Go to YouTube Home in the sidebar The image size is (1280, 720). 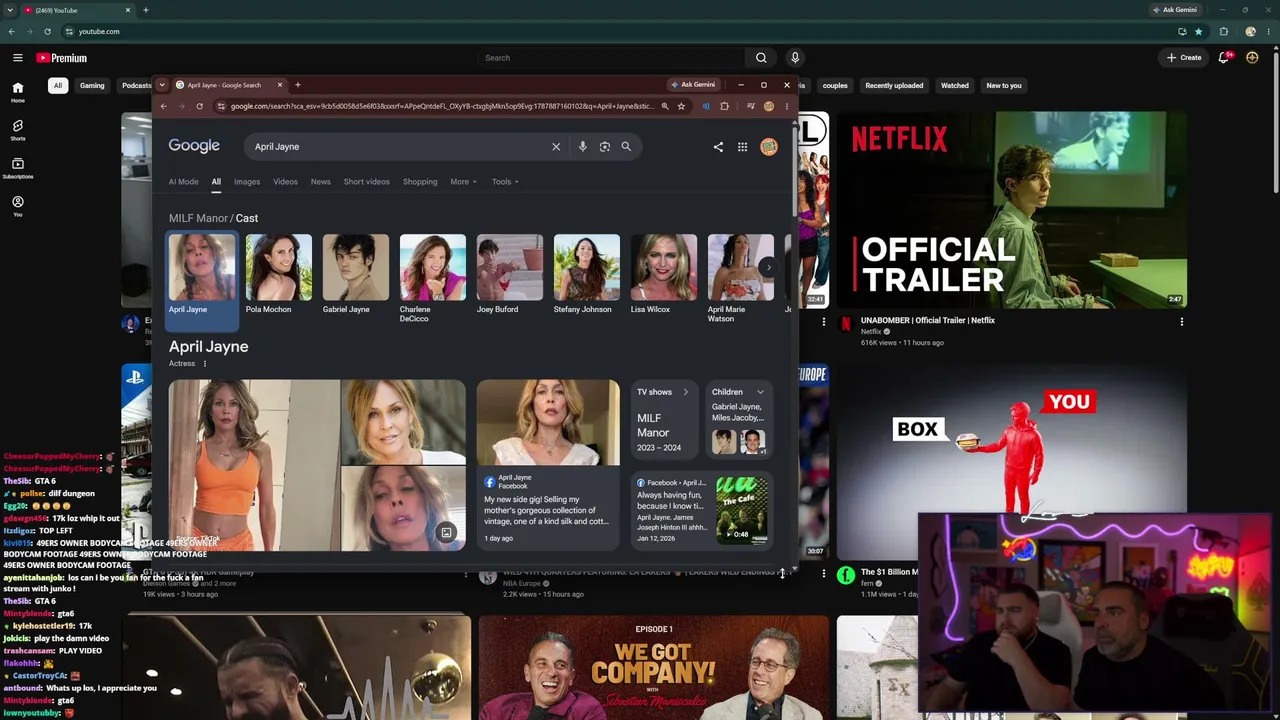pyautogui.click(x=17, y=92)
